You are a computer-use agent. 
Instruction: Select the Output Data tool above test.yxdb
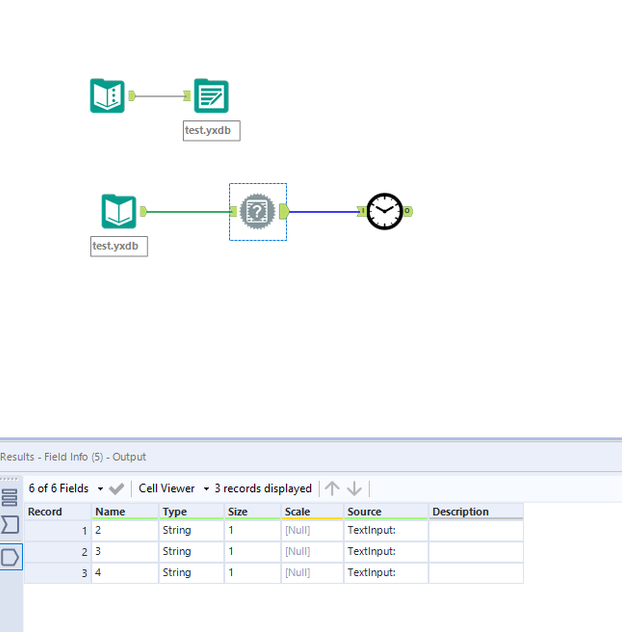tap(211, 96)
